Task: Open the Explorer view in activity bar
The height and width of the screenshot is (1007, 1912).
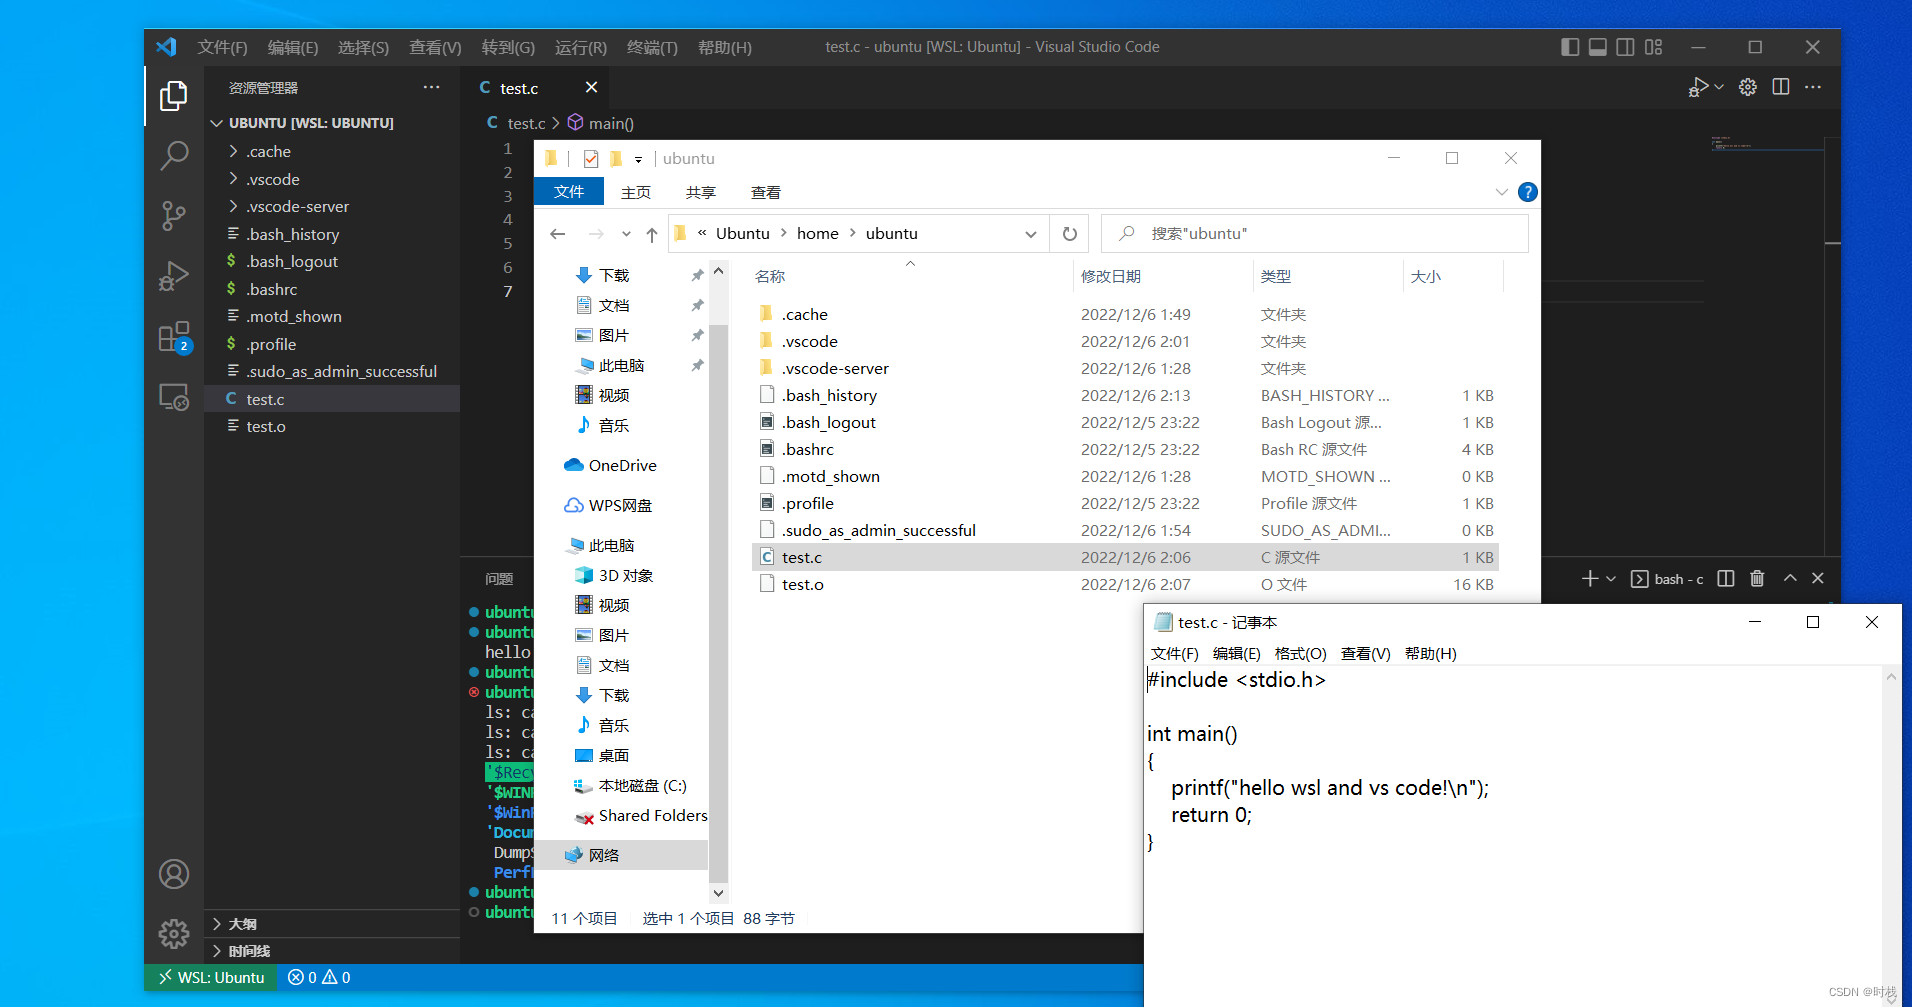Action: pyautogui.click(x=173, y=96)
